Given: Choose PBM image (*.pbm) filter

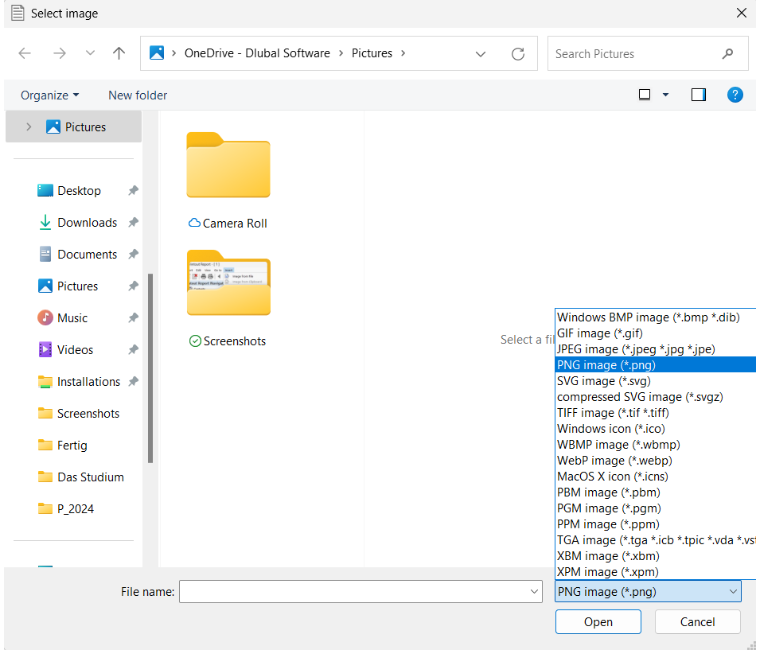Looking at the screenshot, I should [x=655, y=492].
